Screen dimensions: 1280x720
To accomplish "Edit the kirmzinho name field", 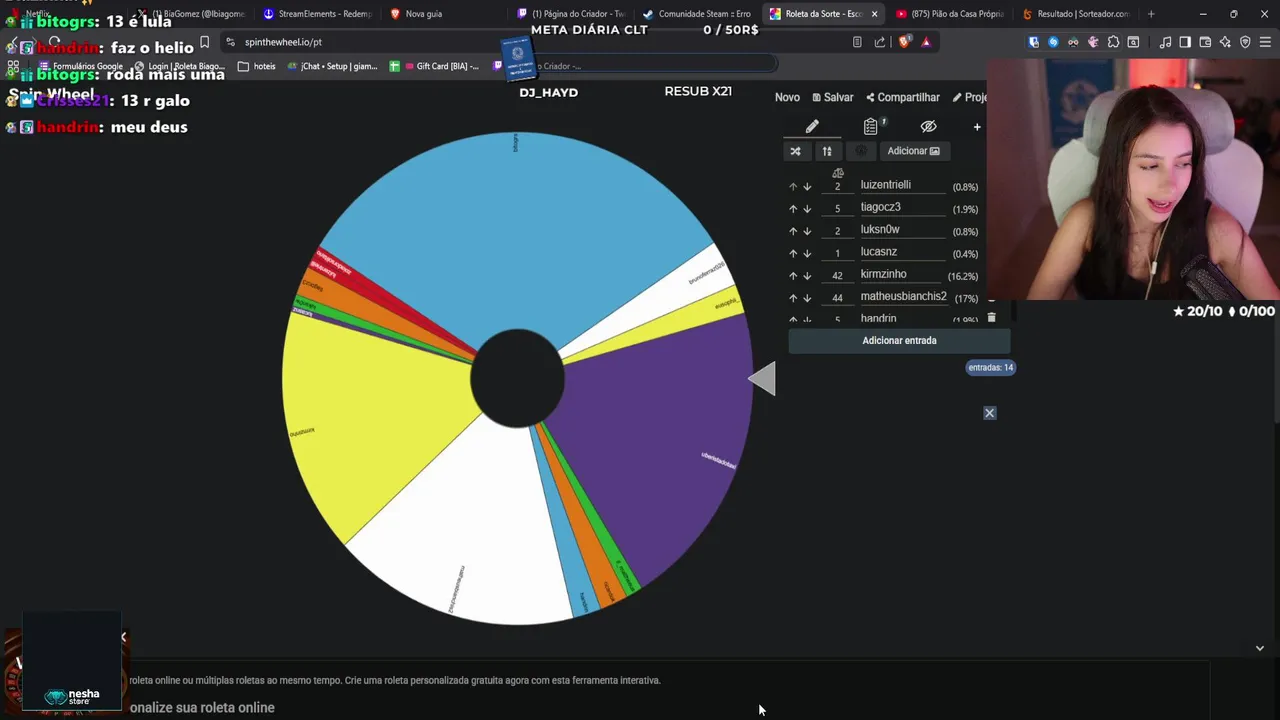I will (x=903, y=274).
